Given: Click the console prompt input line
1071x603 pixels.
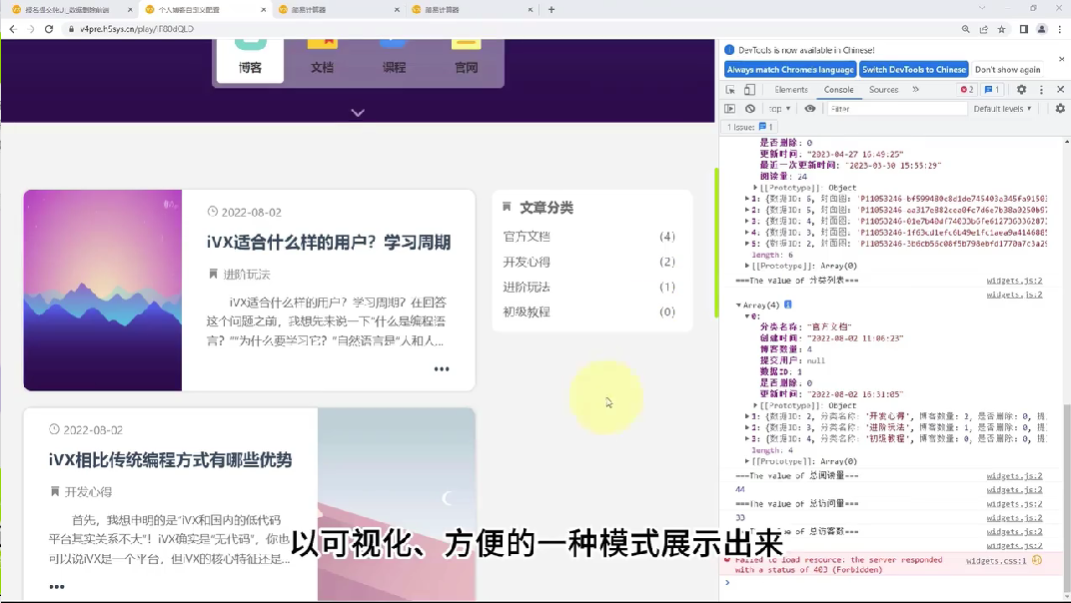Looking at the screenshot, I should coord(895,583).
